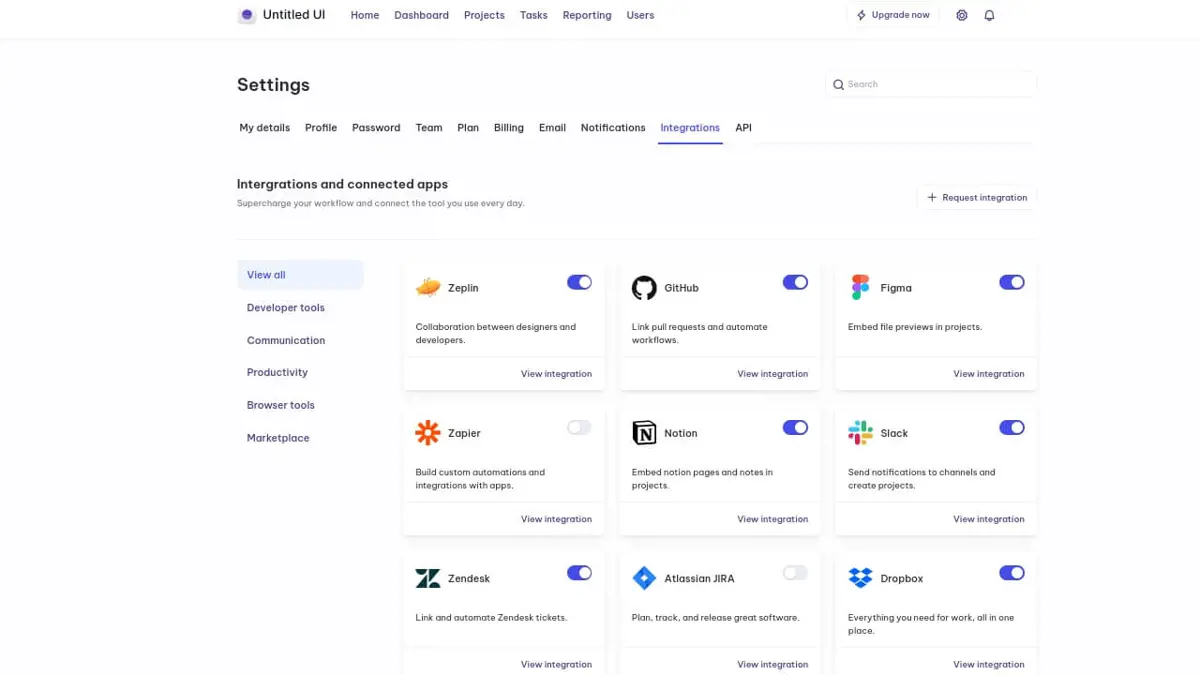1200x675 pixels.
Task: Click the Zapier orange icon
Action: (x=427, y=432)
